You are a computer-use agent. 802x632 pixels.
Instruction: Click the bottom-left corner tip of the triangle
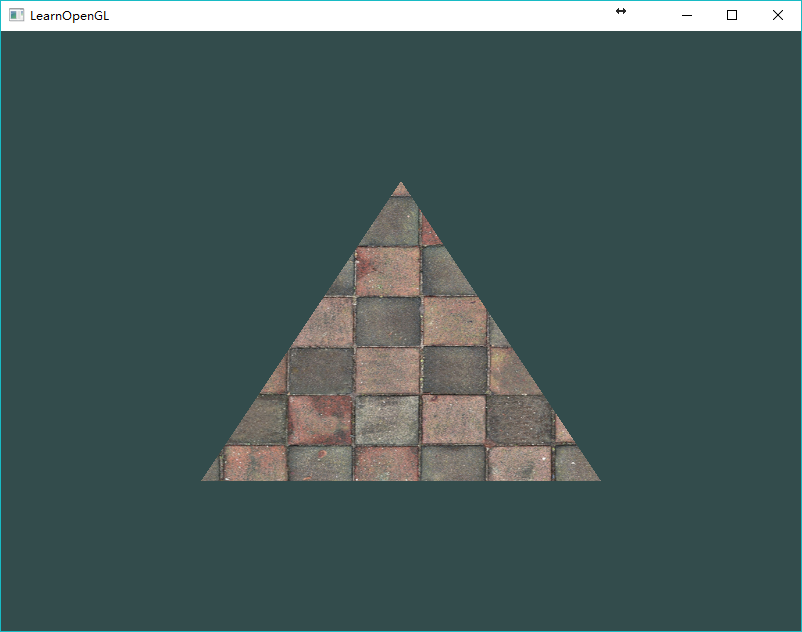(x=205, y=478)
